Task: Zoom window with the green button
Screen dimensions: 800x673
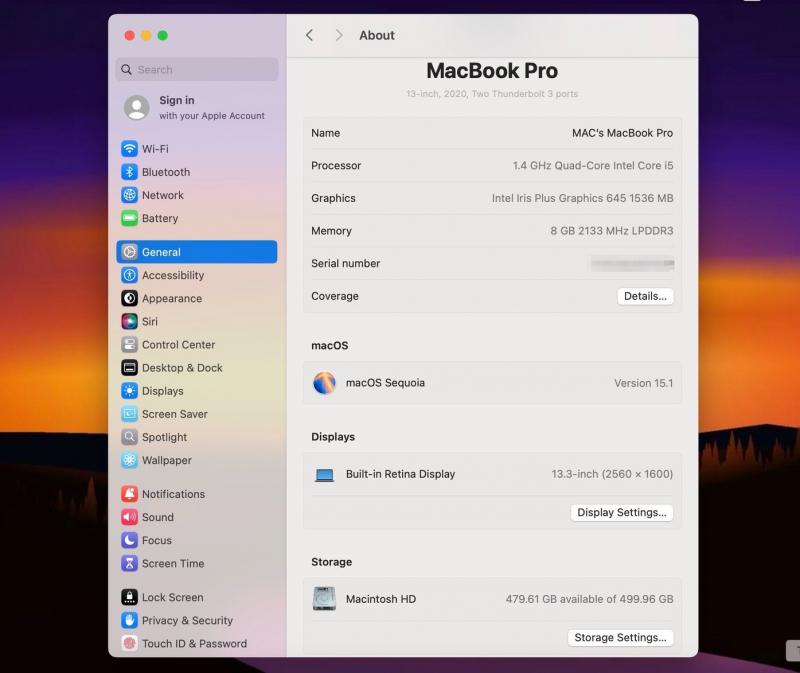Action: tap(163, 35)
